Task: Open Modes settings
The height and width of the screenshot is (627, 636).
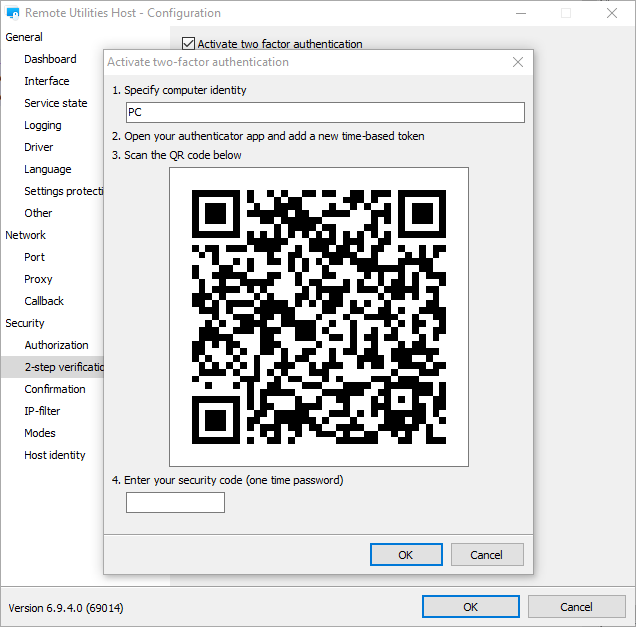Action: click(40, 433)
